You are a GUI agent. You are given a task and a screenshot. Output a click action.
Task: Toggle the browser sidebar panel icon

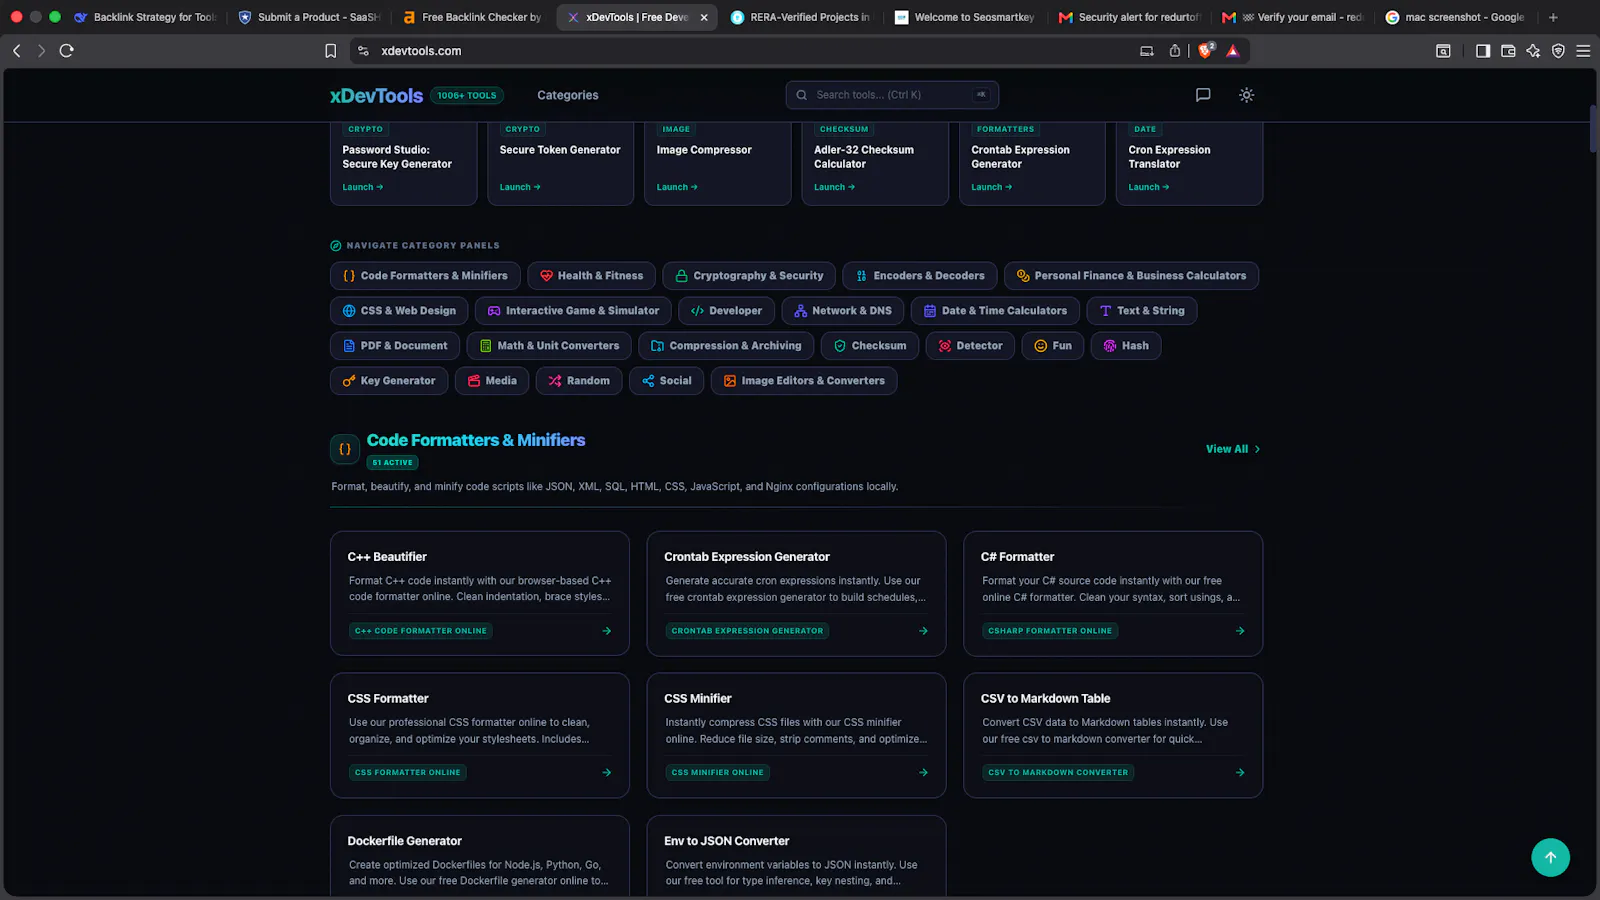pos(1483,51)
